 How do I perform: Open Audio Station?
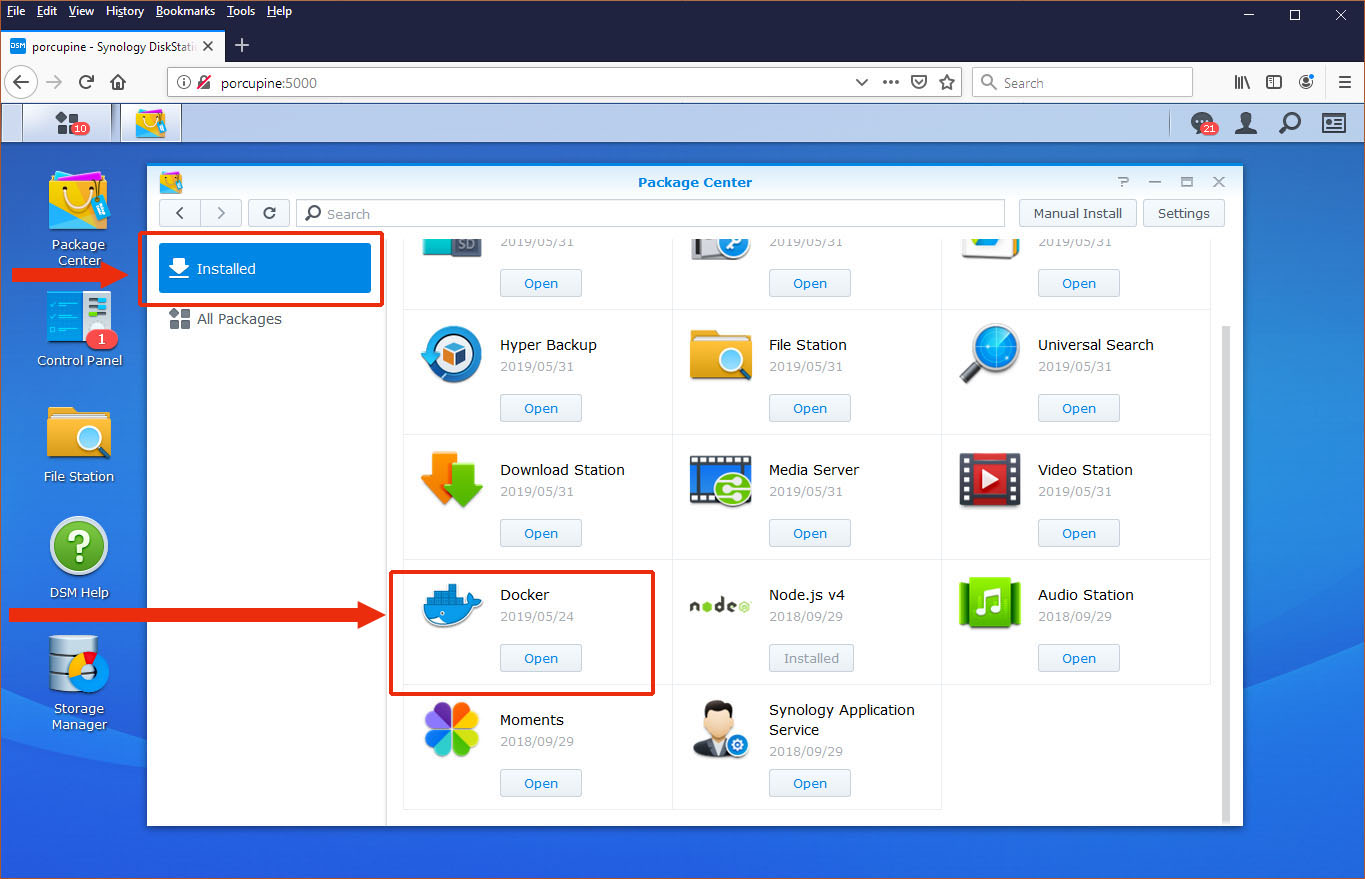pos(1079,658)
